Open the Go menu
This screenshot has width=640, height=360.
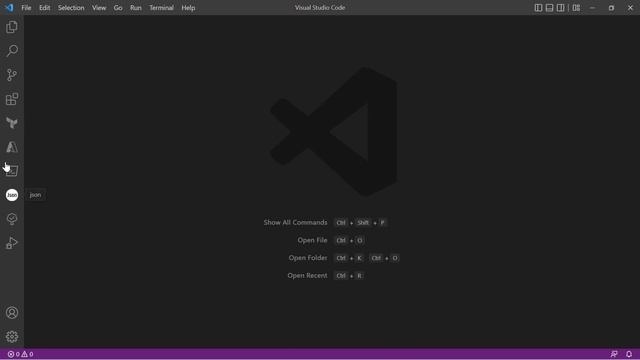118,8
